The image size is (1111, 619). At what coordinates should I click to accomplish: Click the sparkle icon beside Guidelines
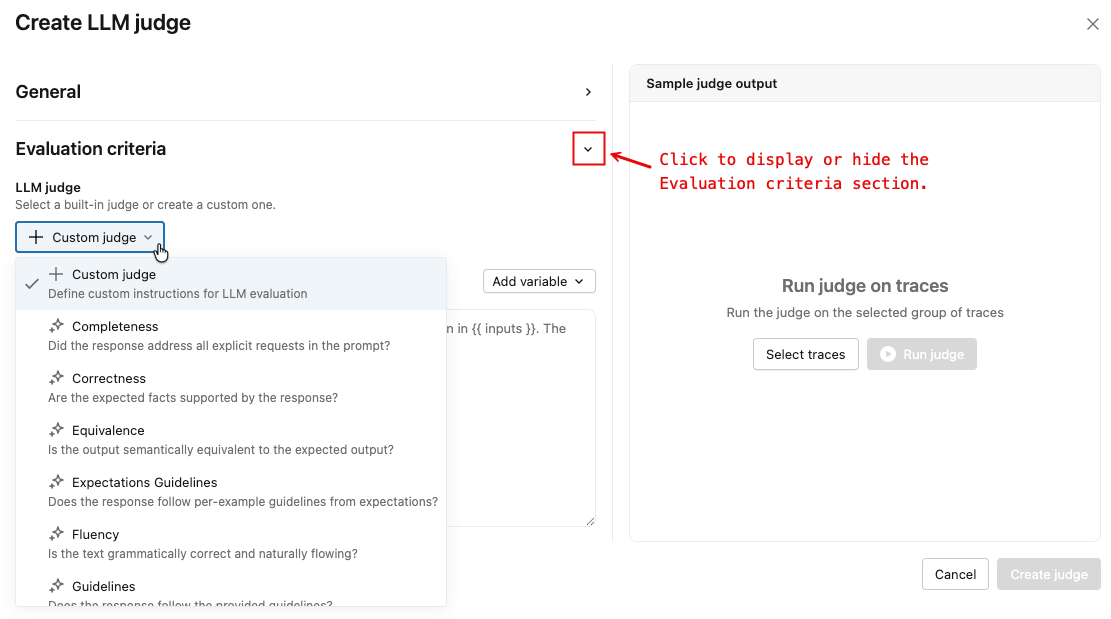[57, 586]
